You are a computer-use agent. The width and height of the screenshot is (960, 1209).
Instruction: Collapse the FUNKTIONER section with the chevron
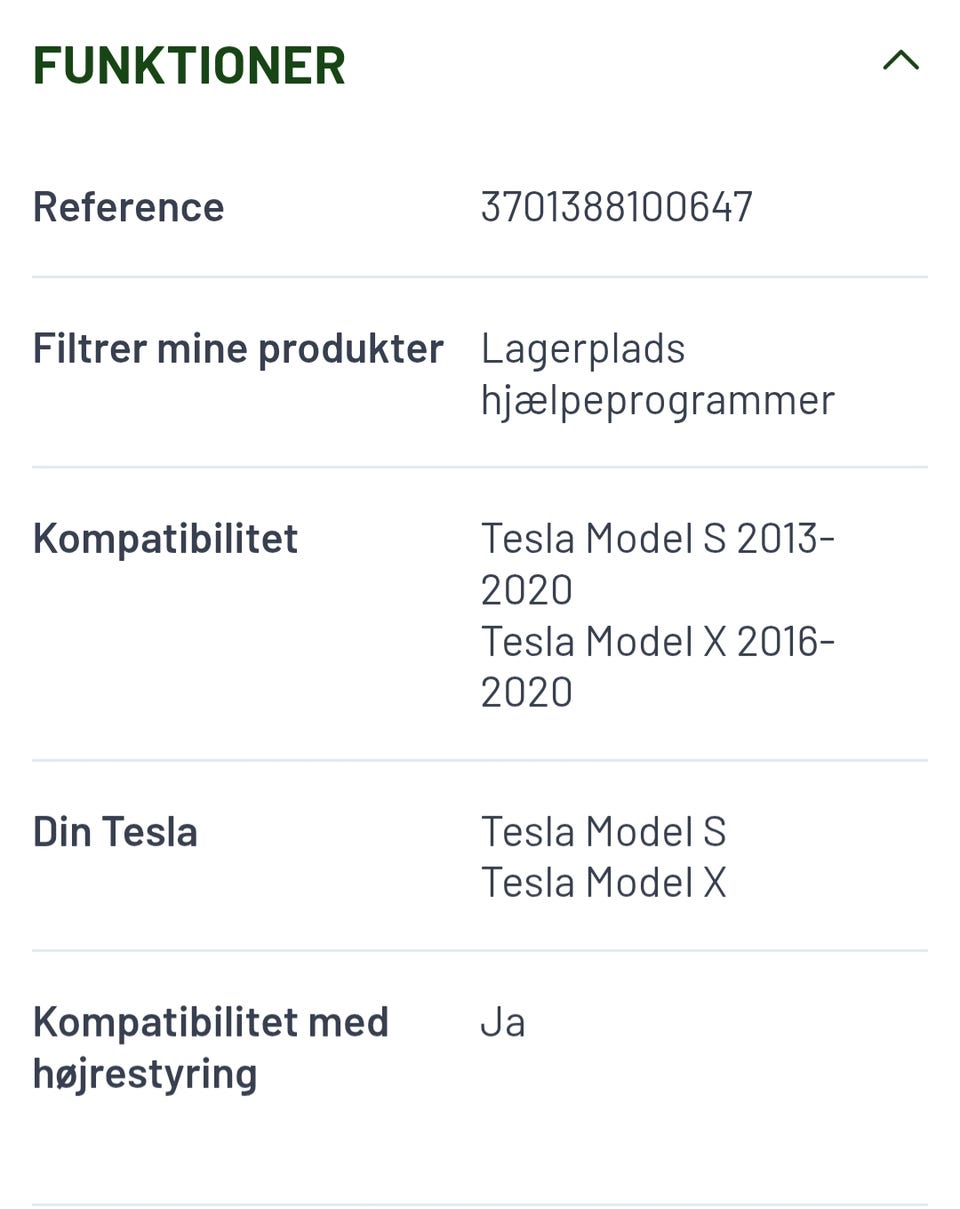(900, 62)
